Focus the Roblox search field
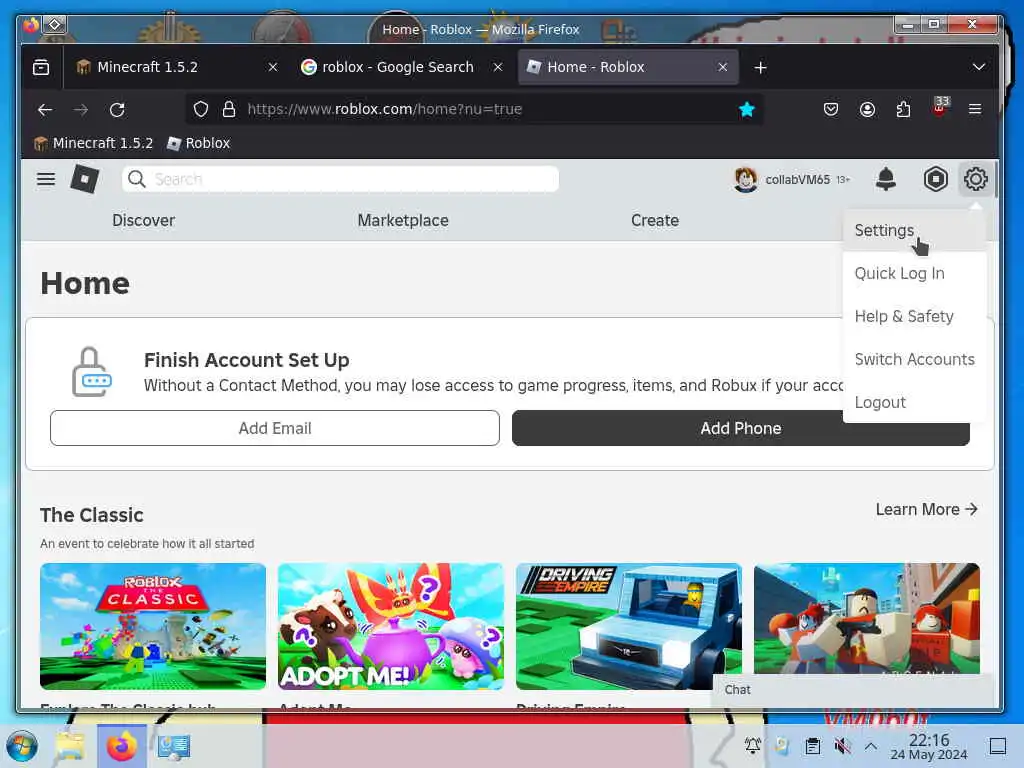The image size is (1024, 768). click(340, 179)
